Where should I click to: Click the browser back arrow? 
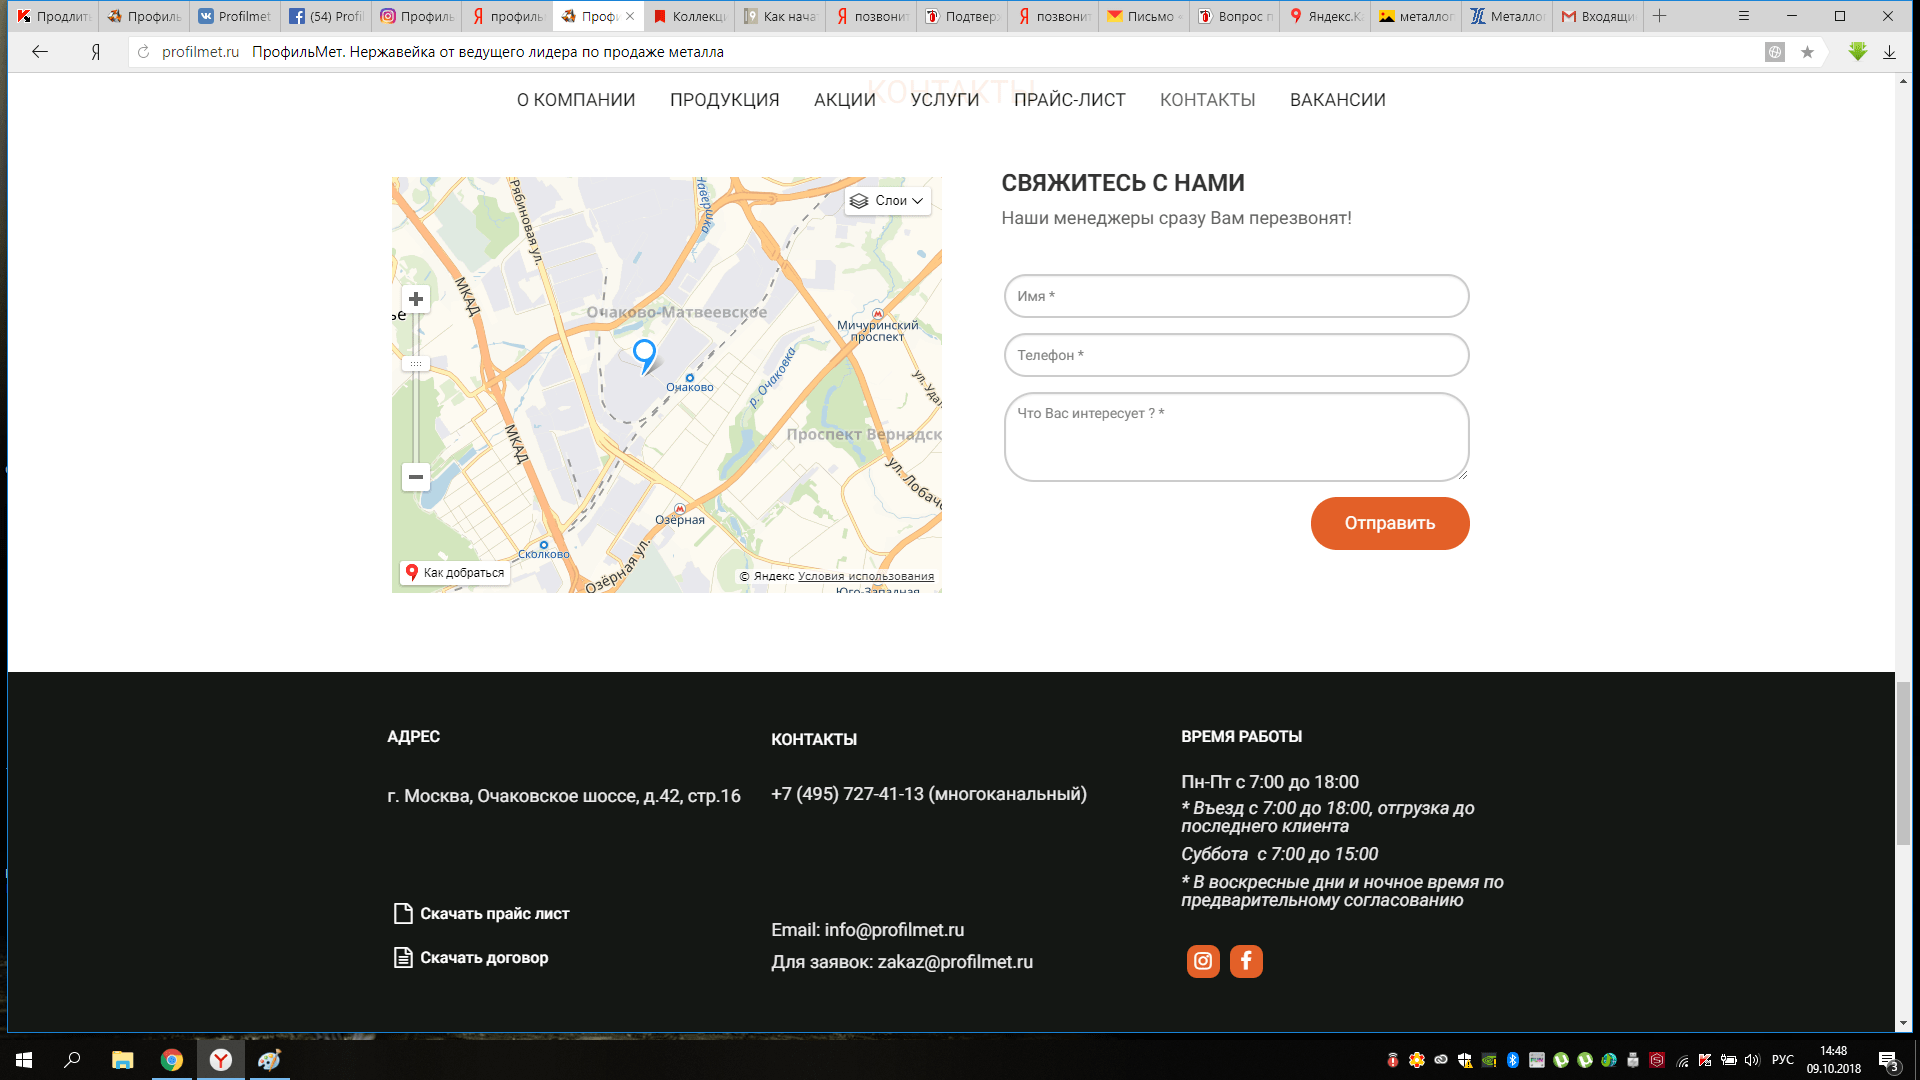pyautogui.click(x=40, y=52)
